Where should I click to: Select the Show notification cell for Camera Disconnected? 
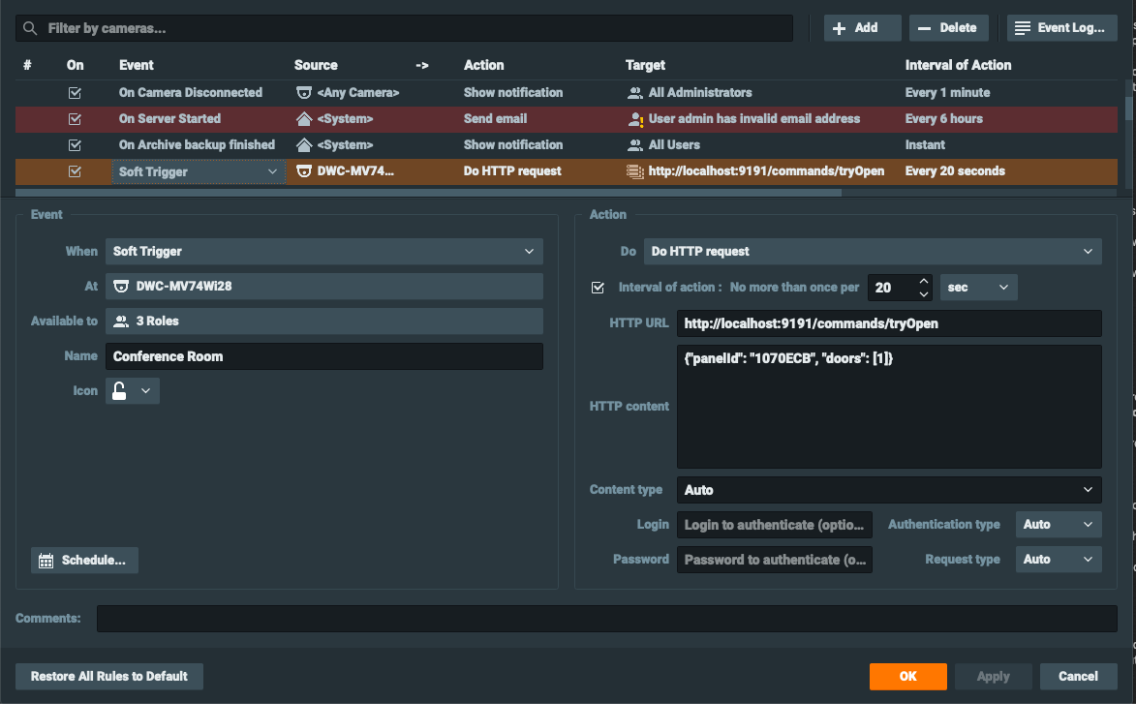point(513,93)
